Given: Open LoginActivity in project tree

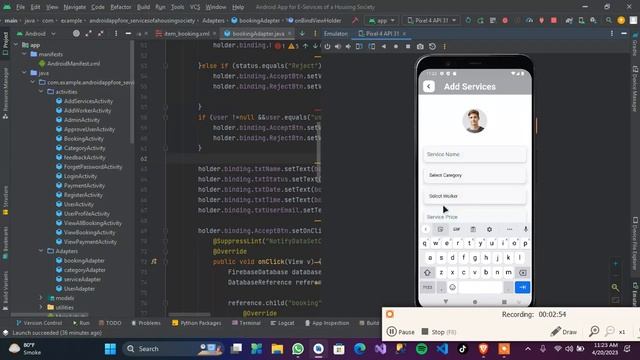Looking at the screenshot, I should coord(77,176).
